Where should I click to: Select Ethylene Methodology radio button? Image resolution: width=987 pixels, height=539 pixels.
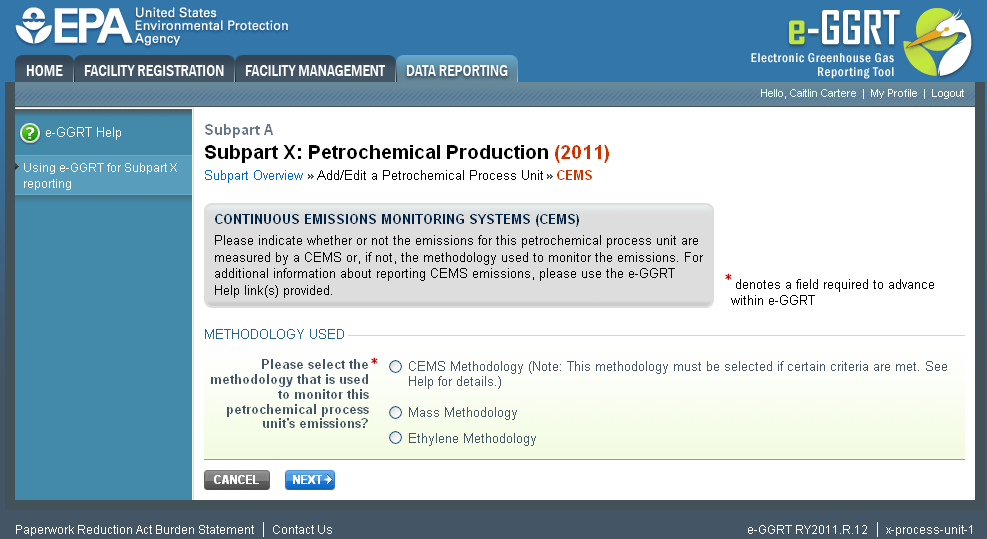[x=395, y=438]
